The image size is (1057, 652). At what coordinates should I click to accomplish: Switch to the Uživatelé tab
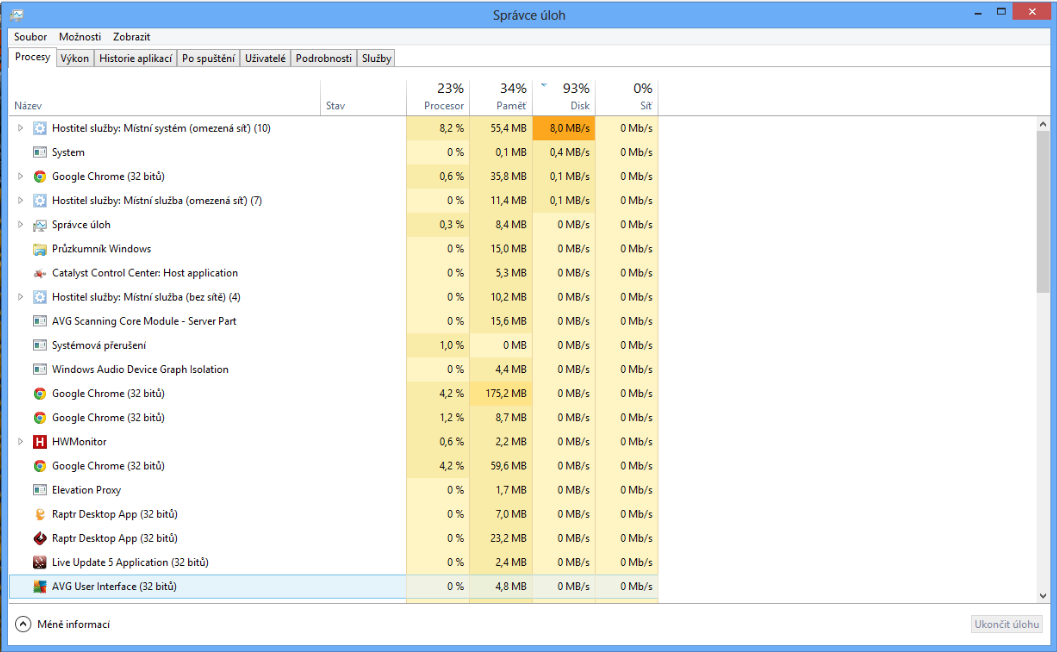click(265, 59)
